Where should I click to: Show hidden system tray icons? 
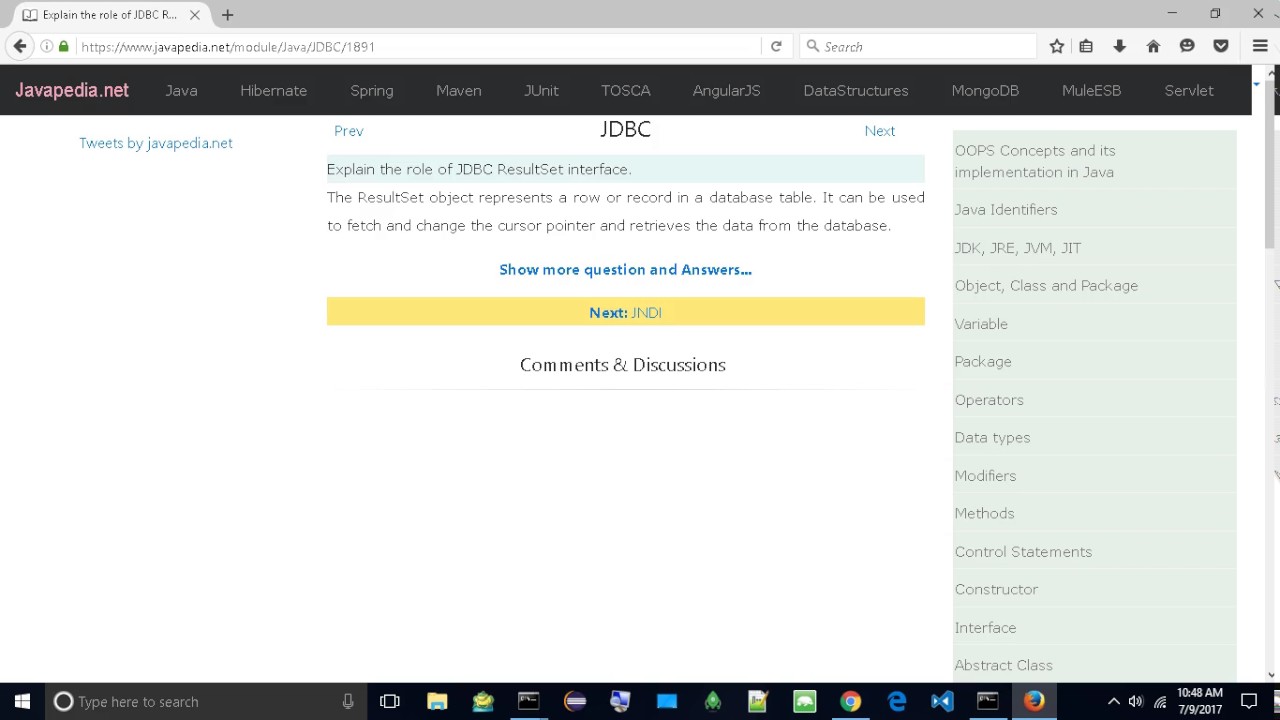(x=1113, y=702)
